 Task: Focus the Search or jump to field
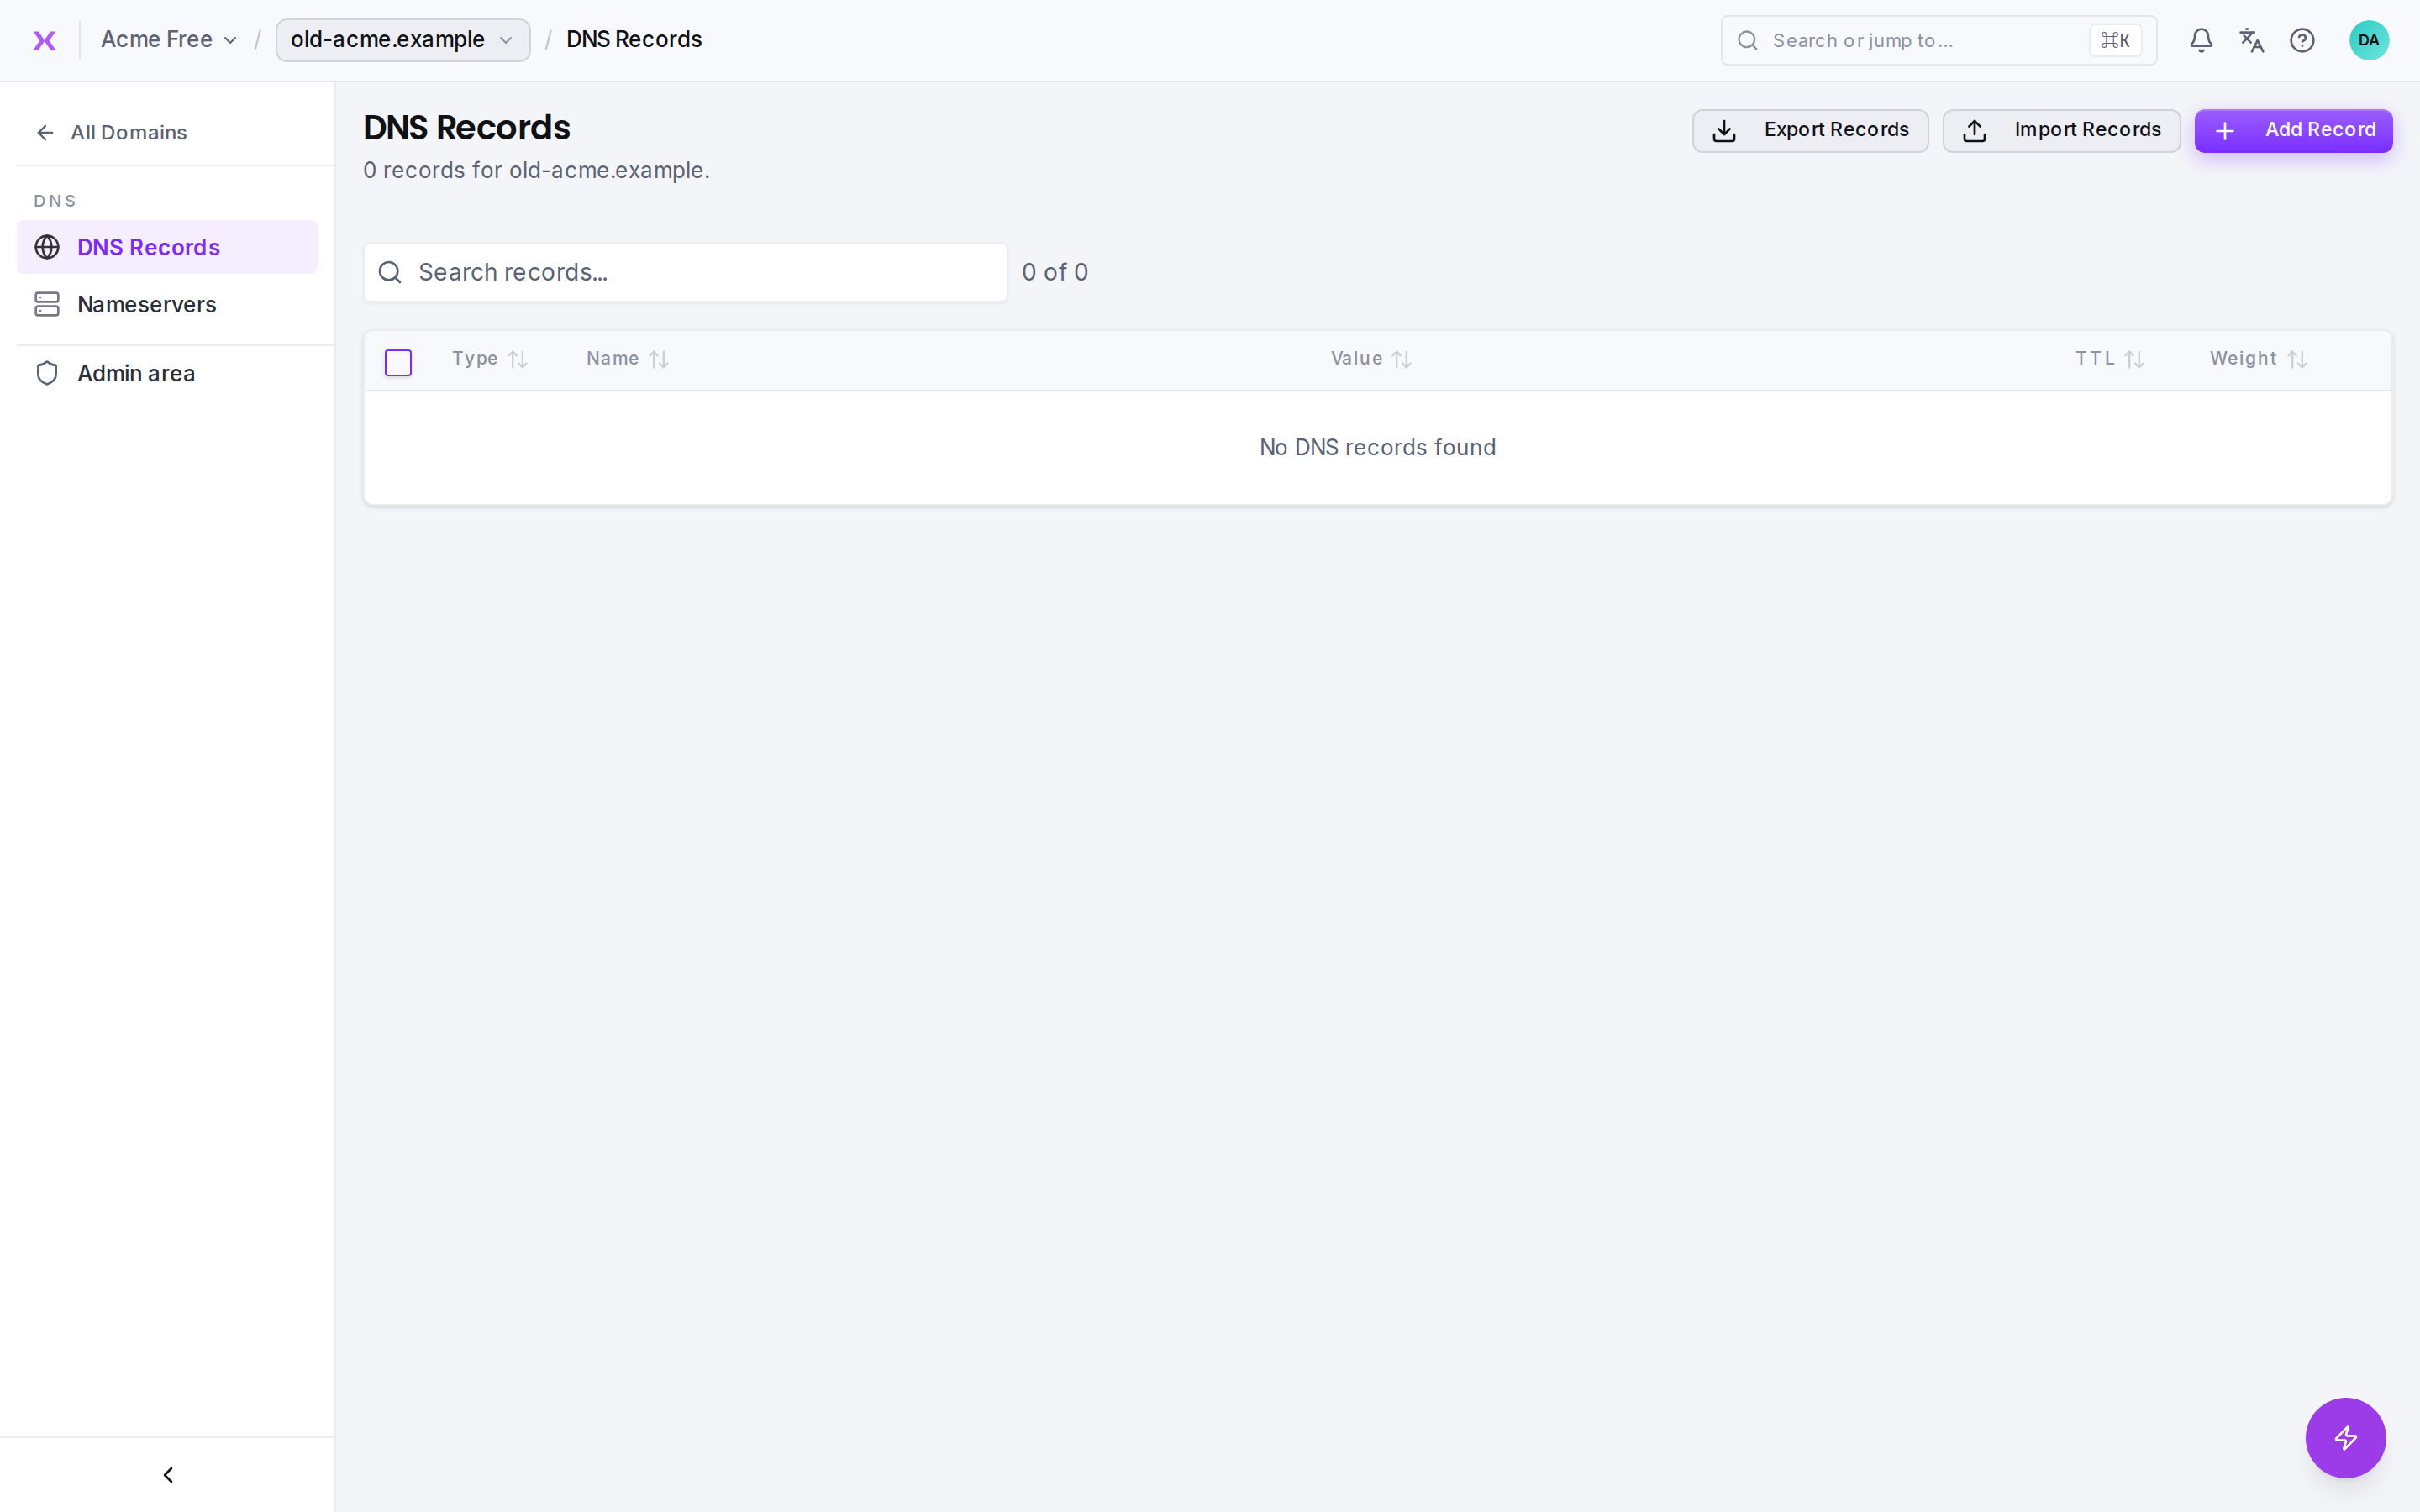tap(1938, 40)
